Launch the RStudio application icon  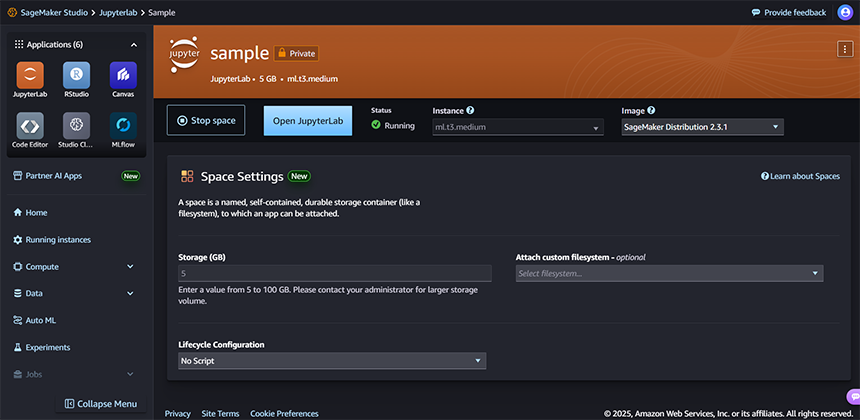[x=76, y=75]
